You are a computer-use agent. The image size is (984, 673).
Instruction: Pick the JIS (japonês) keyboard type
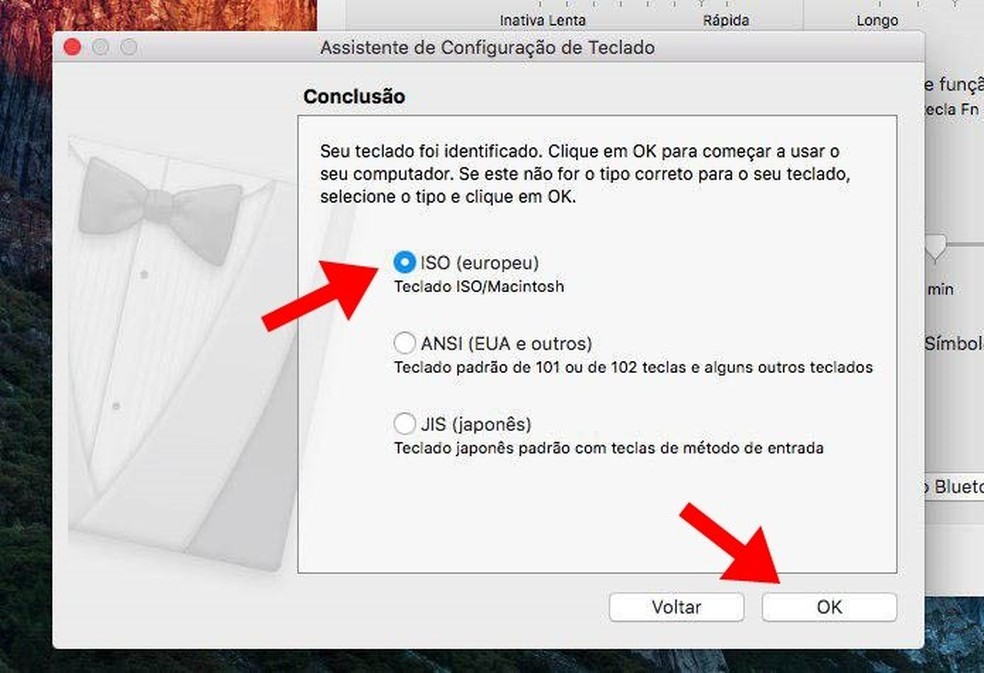coord(404,424)
